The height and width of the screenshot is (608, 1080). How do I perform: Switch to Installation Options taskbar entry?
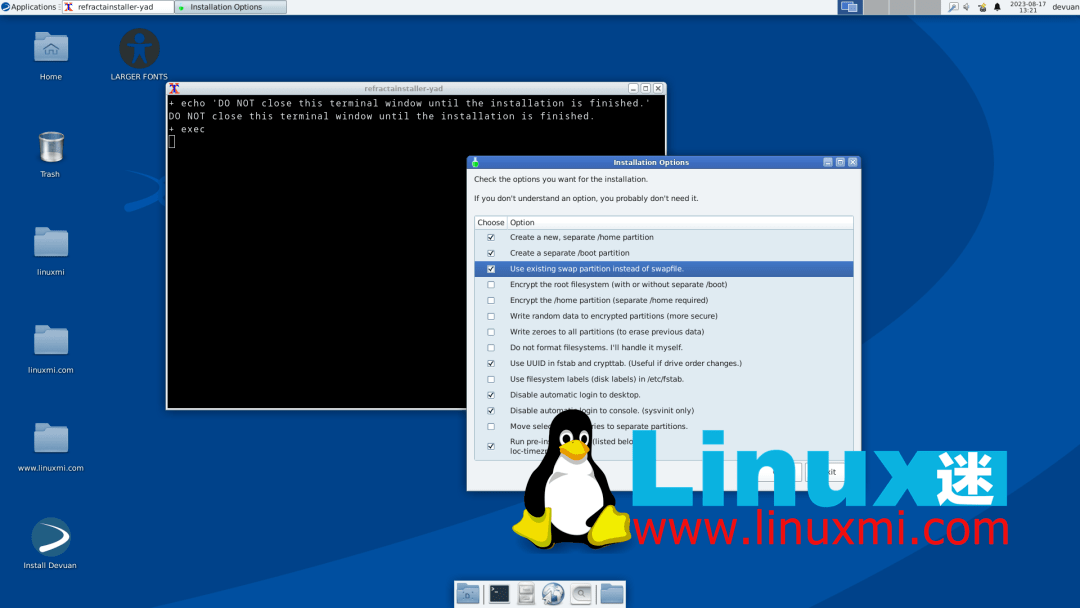230,7
